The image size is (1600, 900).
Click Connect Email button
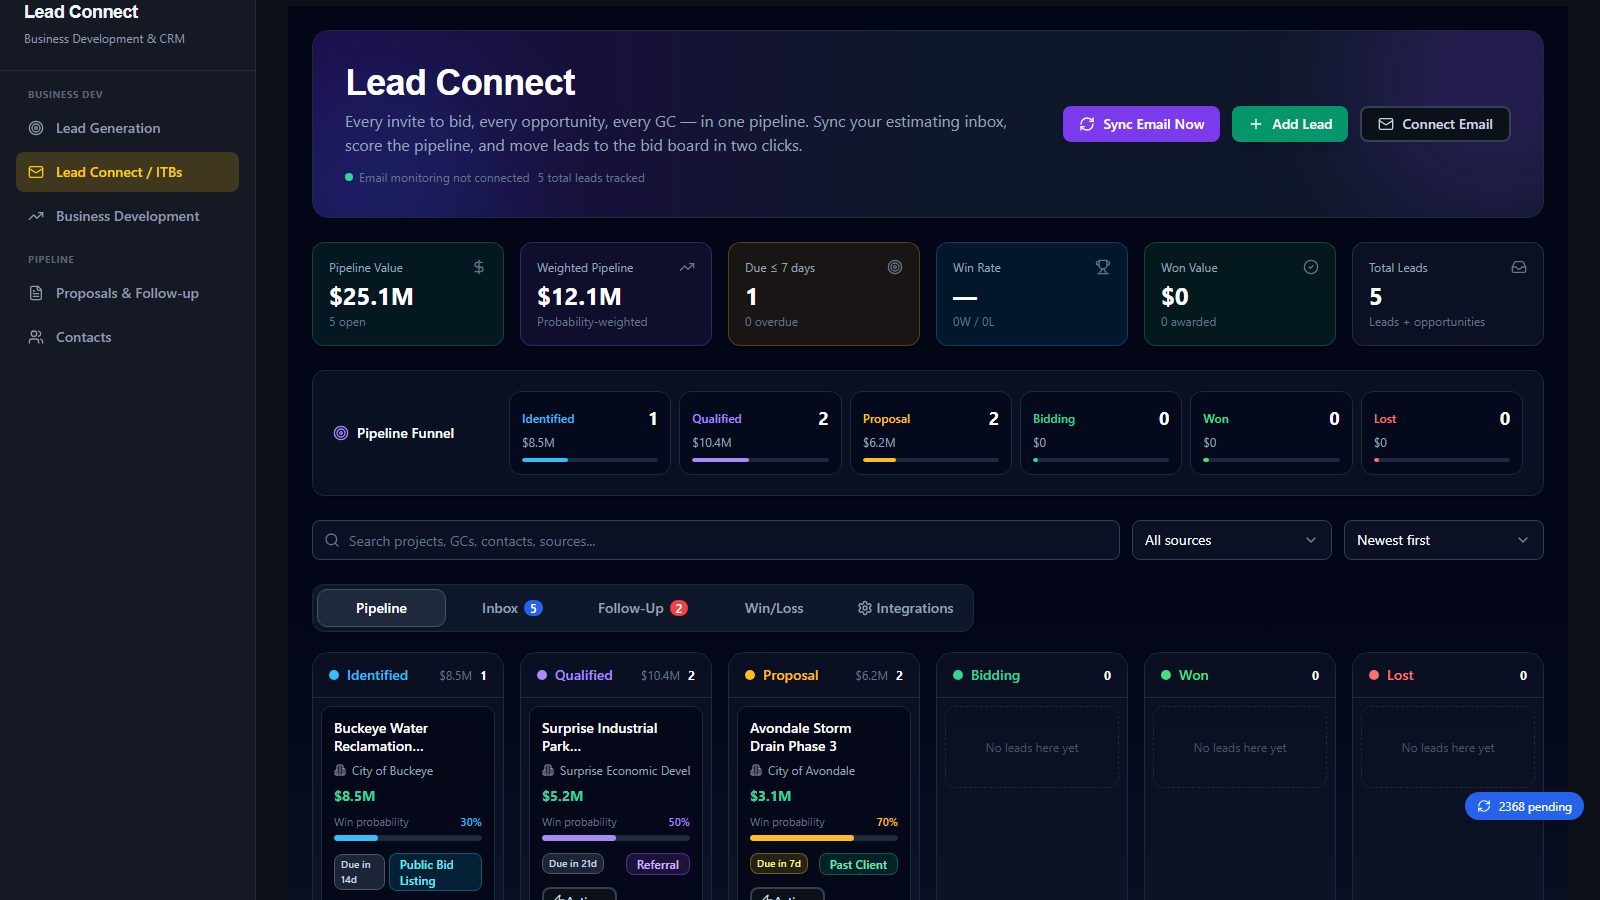click(1435, 124)
